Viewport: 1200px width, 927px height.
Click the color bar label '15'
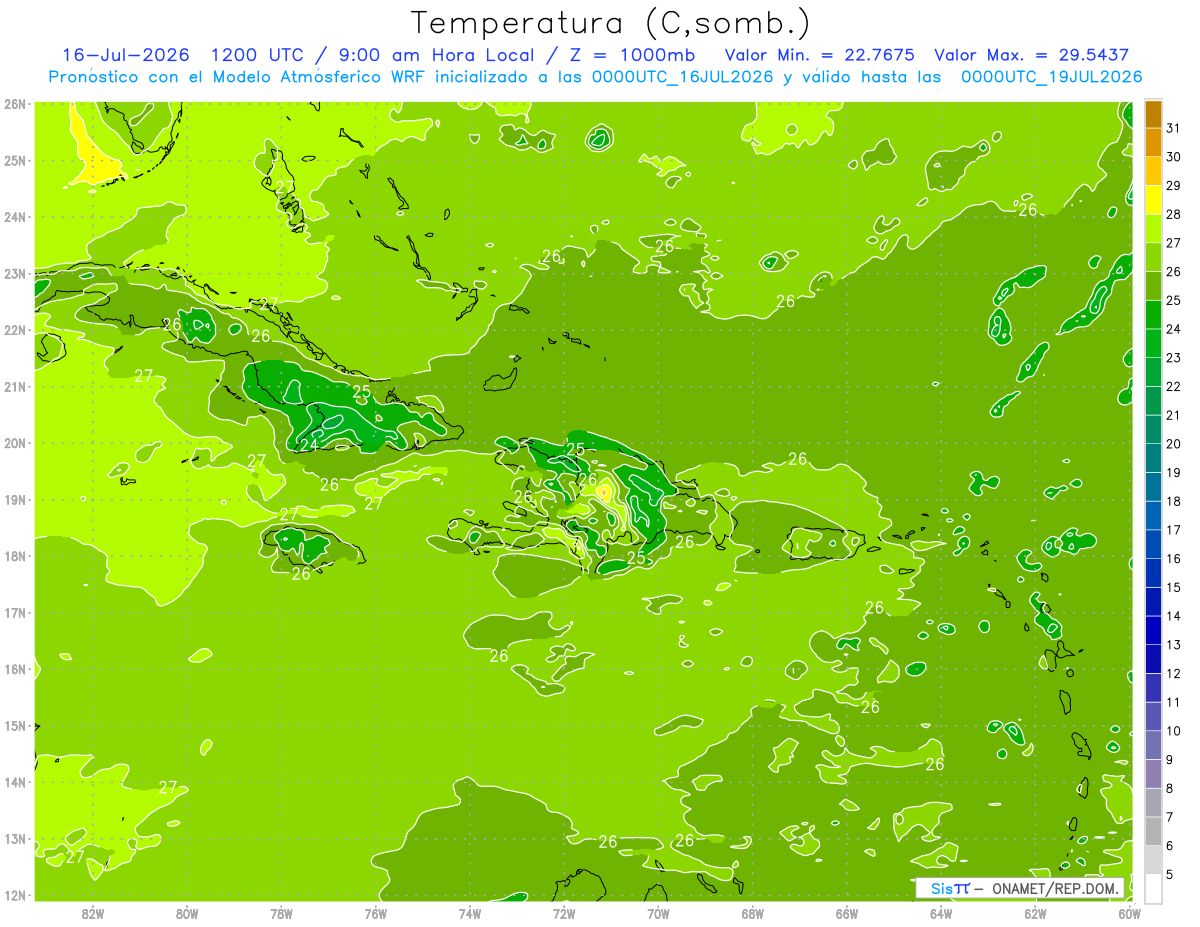tap(1174, 587)
